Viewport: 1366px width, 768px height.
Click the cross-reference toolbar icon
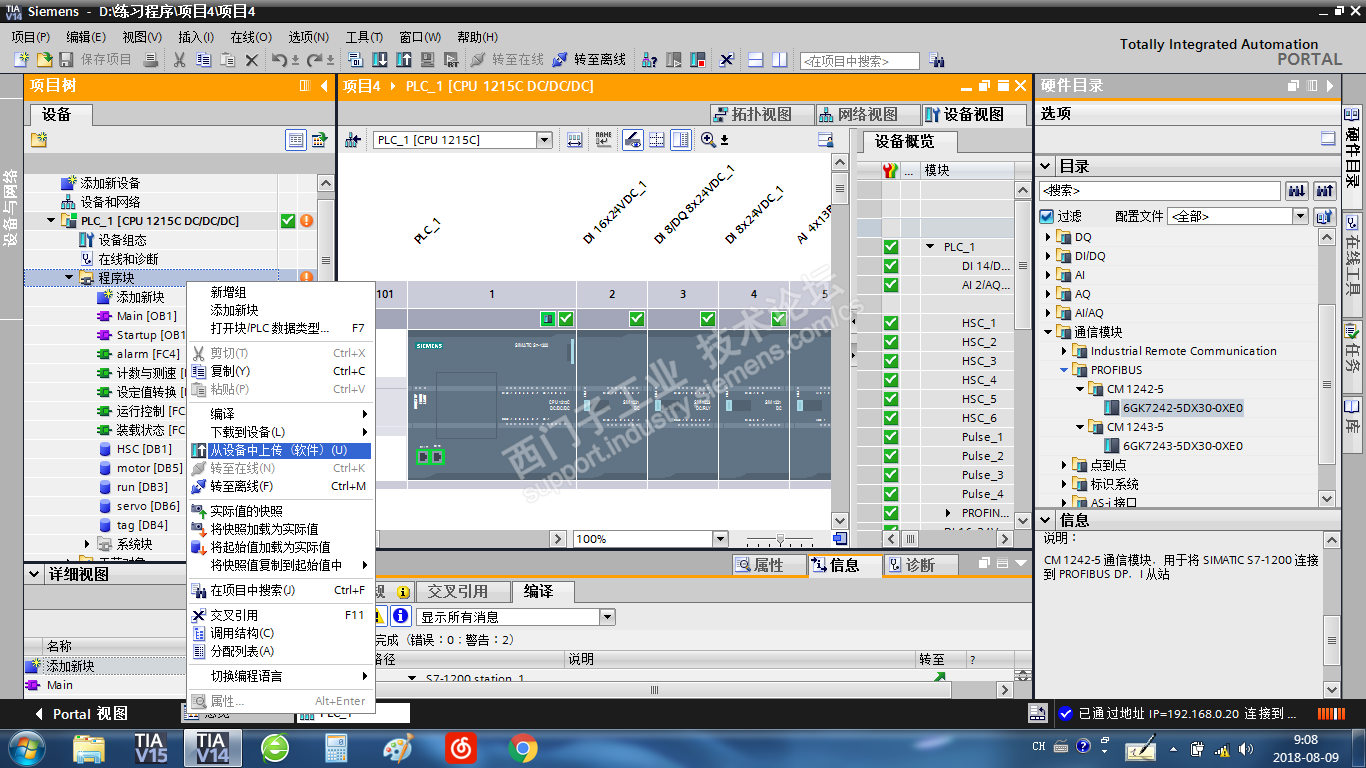point(727,60)
